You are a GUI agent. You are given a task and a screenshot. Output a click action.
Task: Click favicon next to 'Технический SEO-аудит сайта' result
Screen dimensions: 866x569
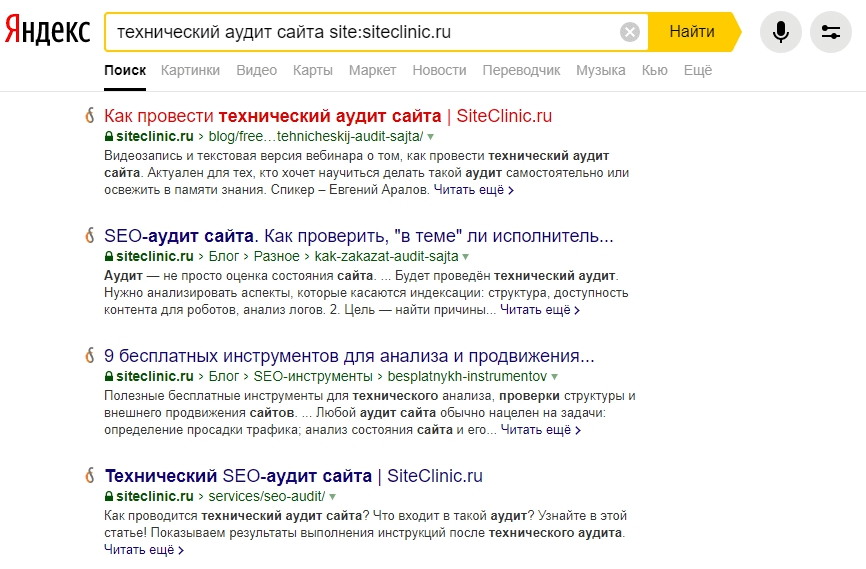pos(89,475)
